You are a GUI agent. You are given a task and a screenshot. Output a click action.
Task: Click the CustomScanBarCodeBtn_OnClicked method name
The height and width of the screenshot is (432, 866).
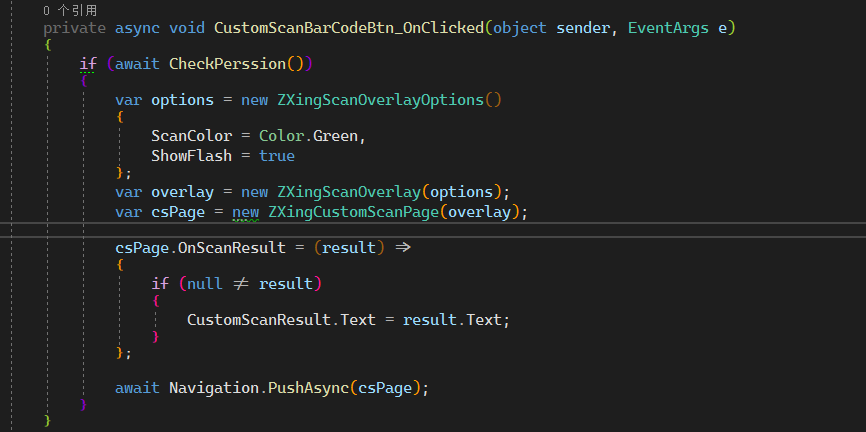tap(349, 28)
